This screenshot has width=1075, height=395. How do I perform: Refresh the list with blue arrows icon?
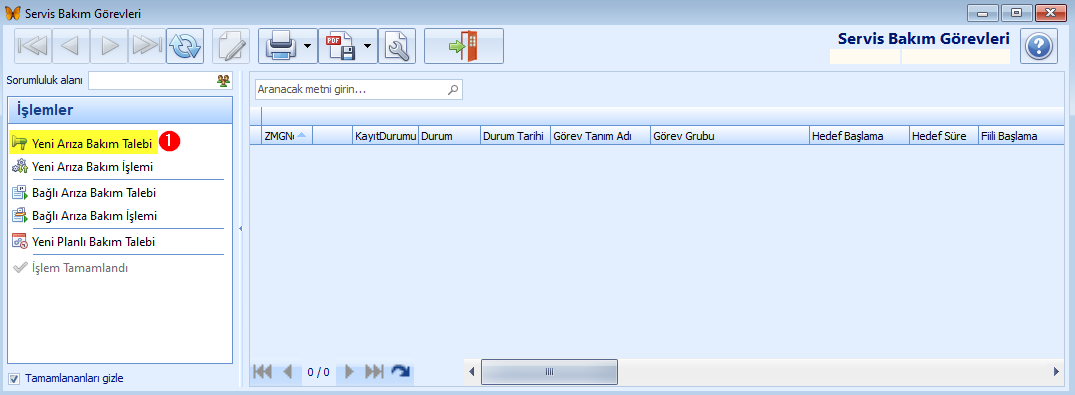pyautogui.click(x=185, y=46)
